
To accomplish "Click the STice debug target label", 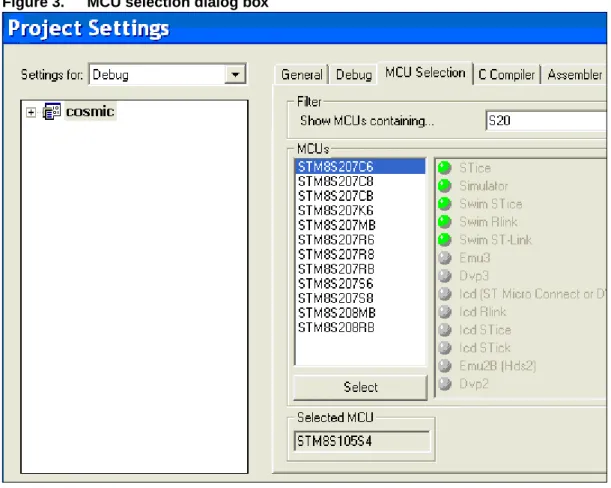I will [475, 168].
